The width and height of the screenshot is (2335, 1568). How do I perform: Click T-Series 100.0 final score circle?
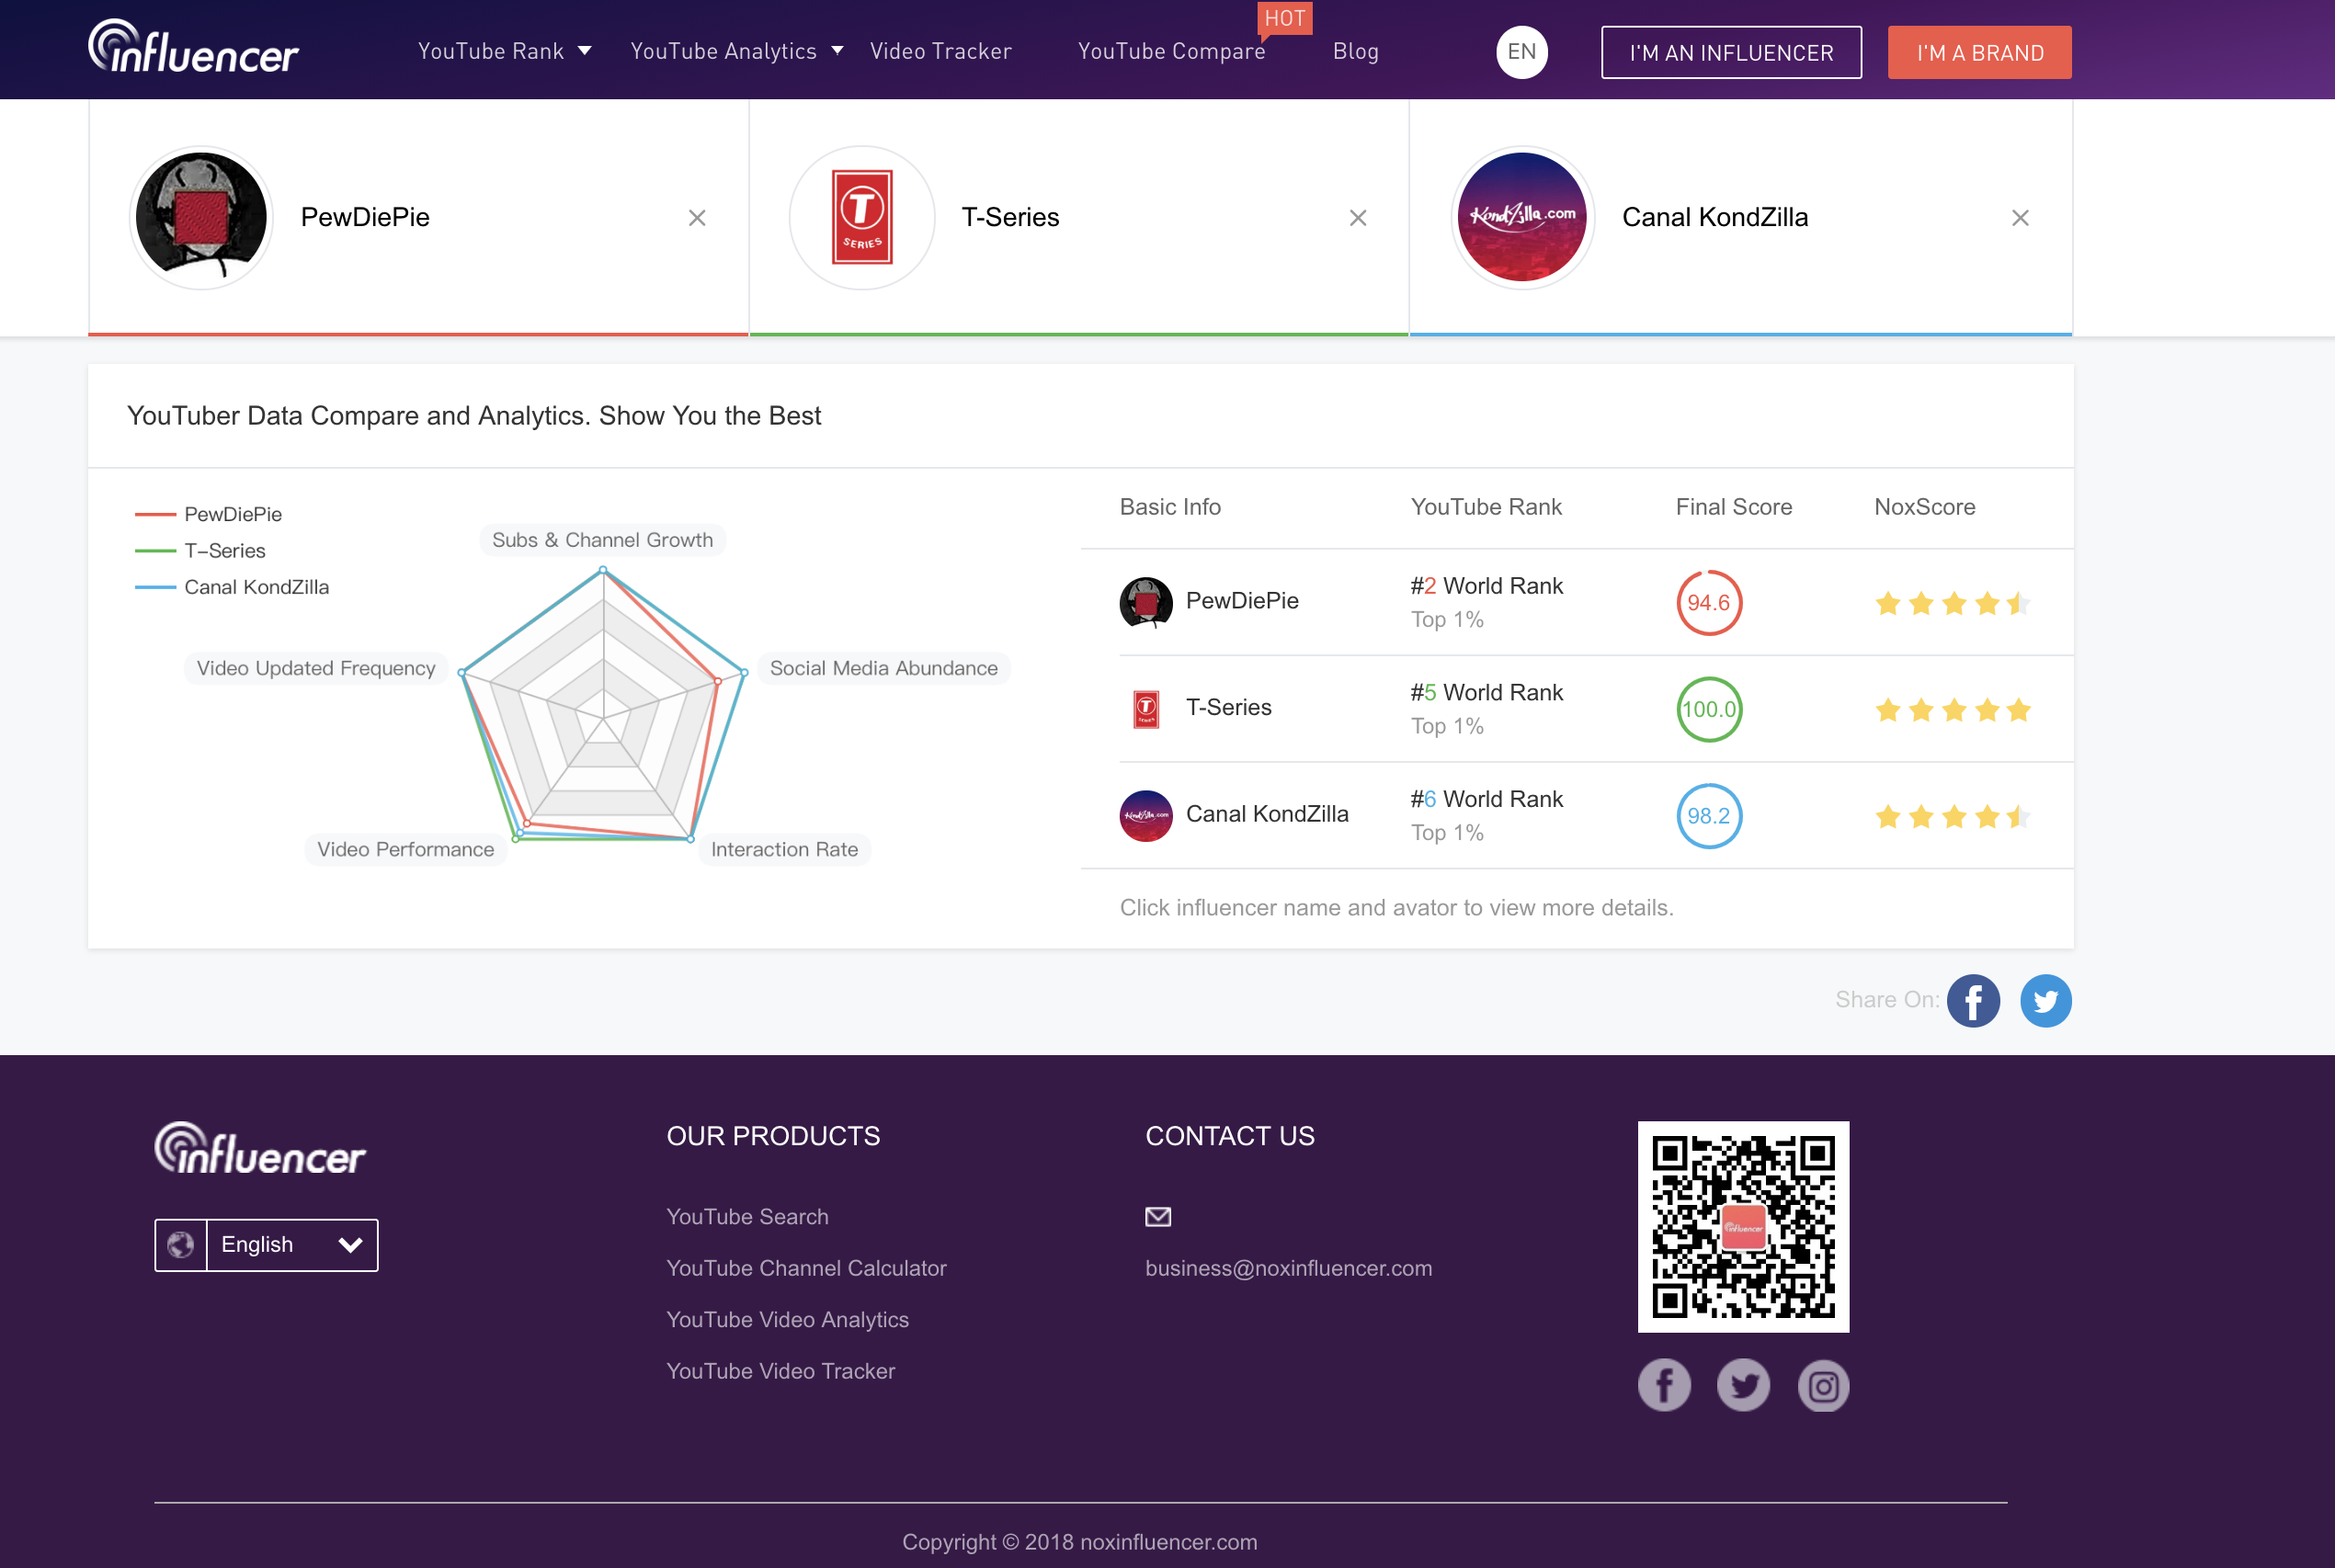pyautogui.click(x=1708, y=709)
